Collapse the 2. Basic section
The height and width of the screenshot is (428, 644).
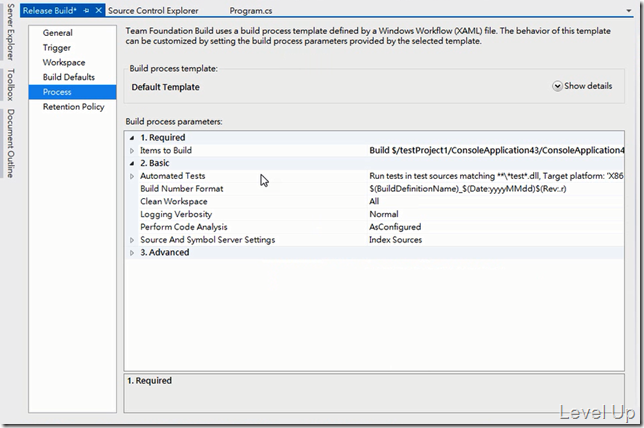point(132,163)
